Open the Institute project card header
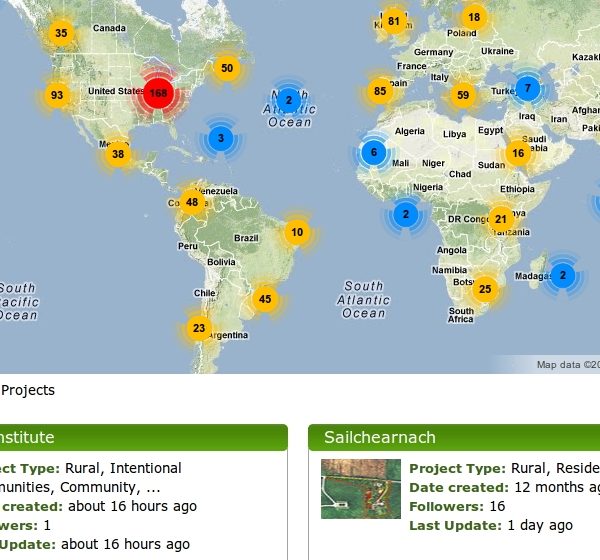Image resolution: width=600 pixels, height=560 pixels. [143, 437]
